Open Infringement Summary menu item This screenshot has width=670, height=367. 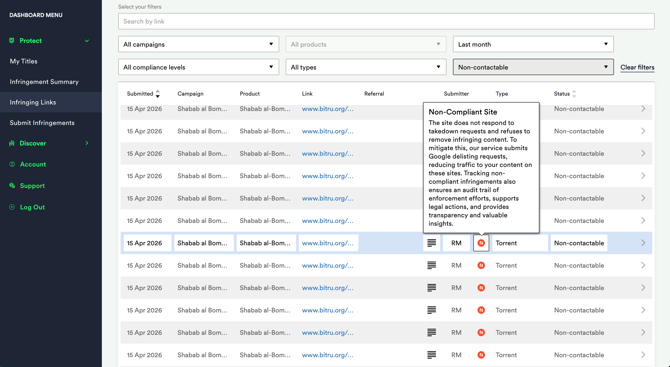[44, 82]
